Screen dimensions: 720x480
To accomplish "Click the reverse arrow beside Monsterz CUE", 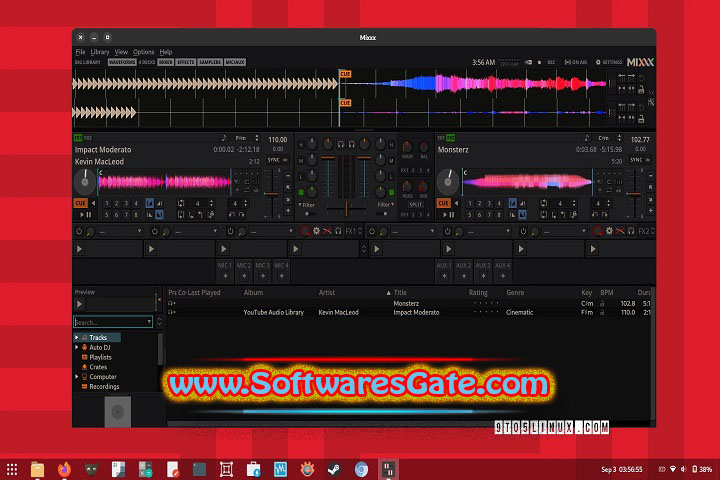I will [456, 203].
